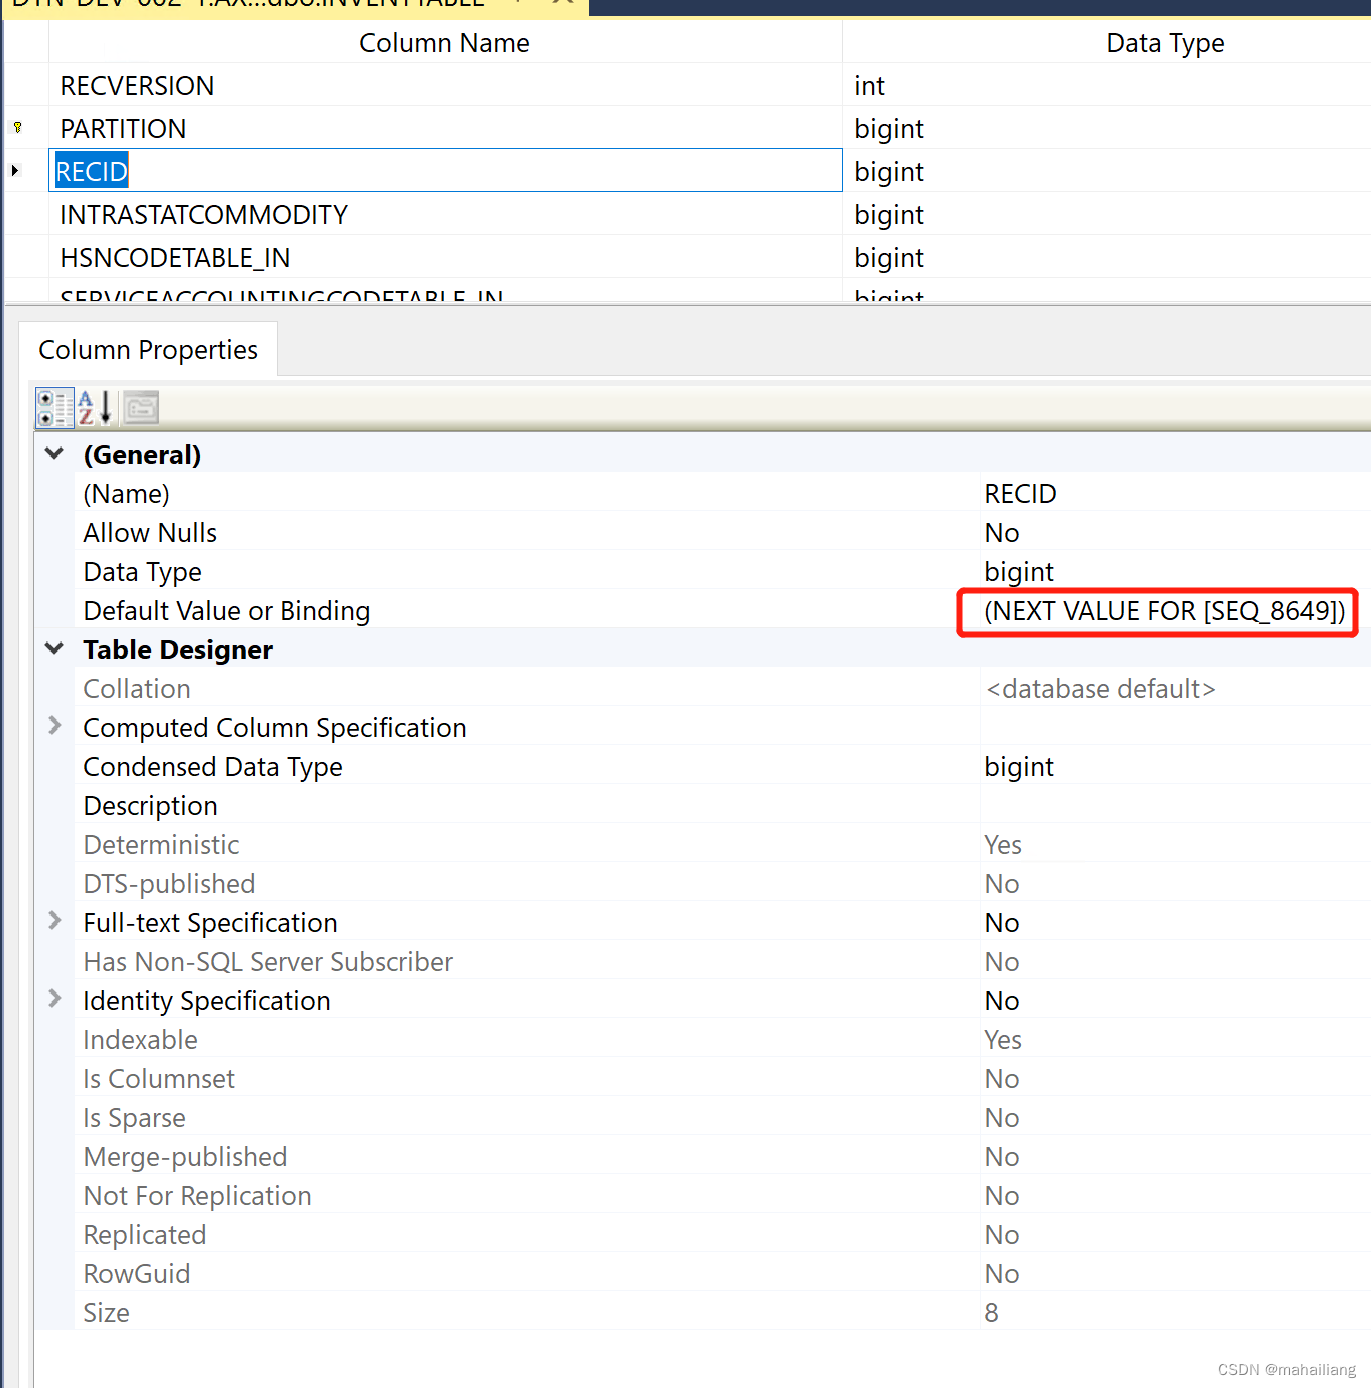Open the Column Properties tab
Viewport: 1371px width, 1388px height.
(148, 350)
